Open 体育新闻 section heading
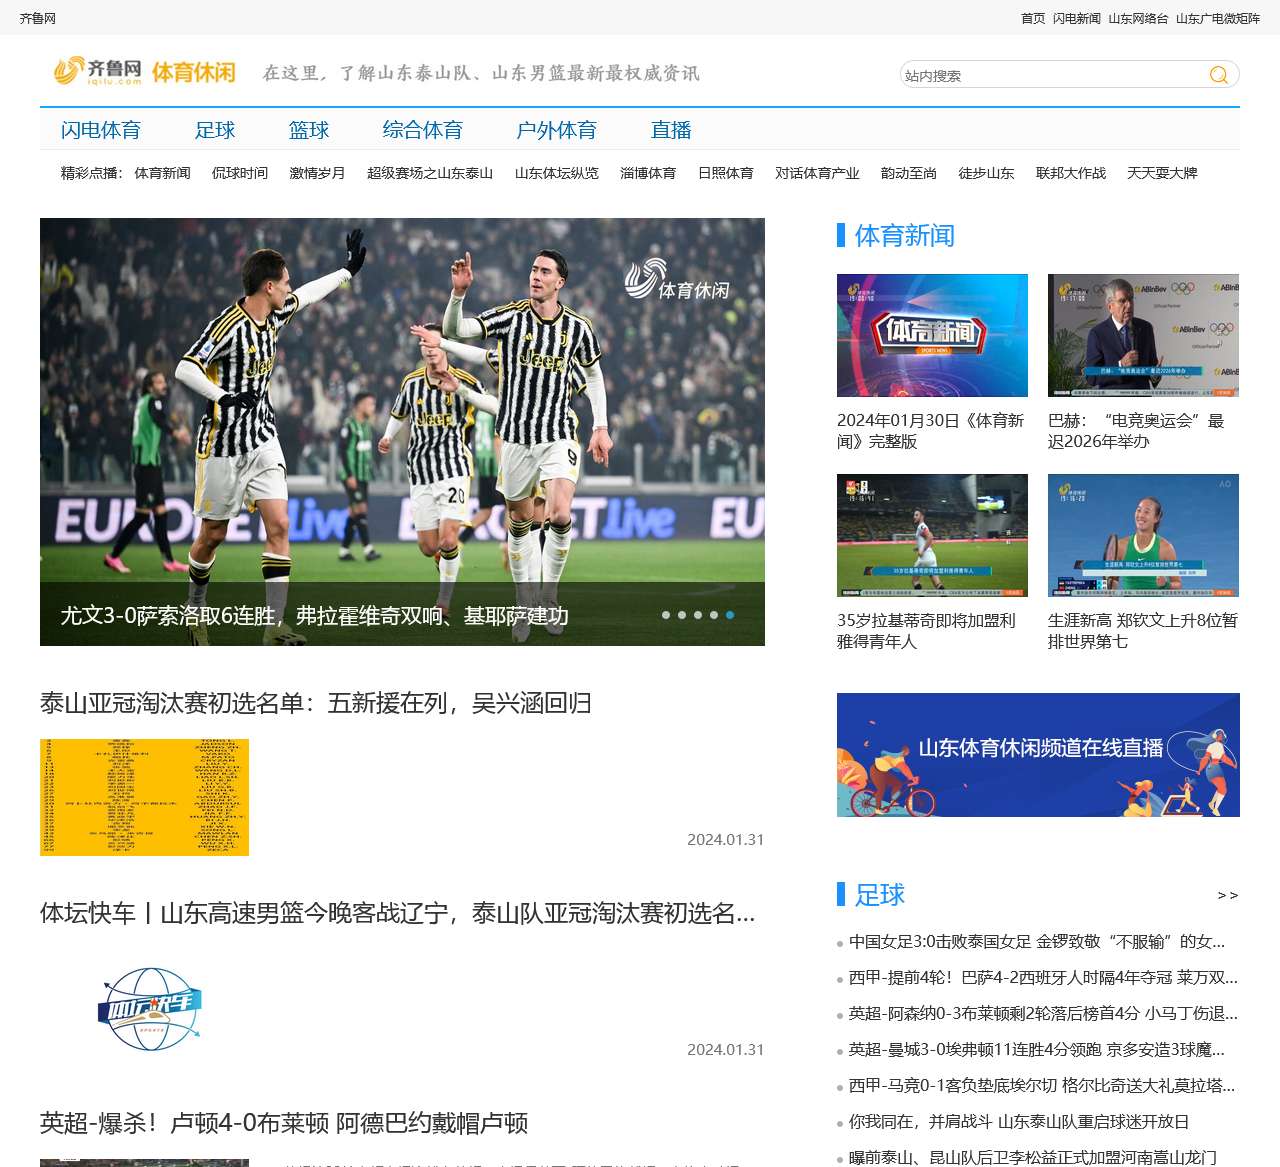The width and height of the screenshot is (1280, 1167). point(905,236)
